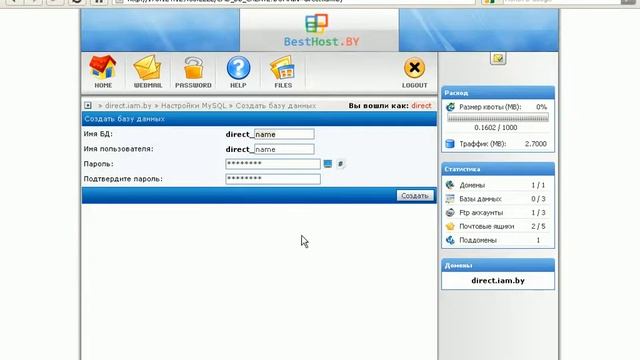This screenshot has width=640, height=360.
Task: Click the Почтовые ящики icon
Action: (450, 226)
